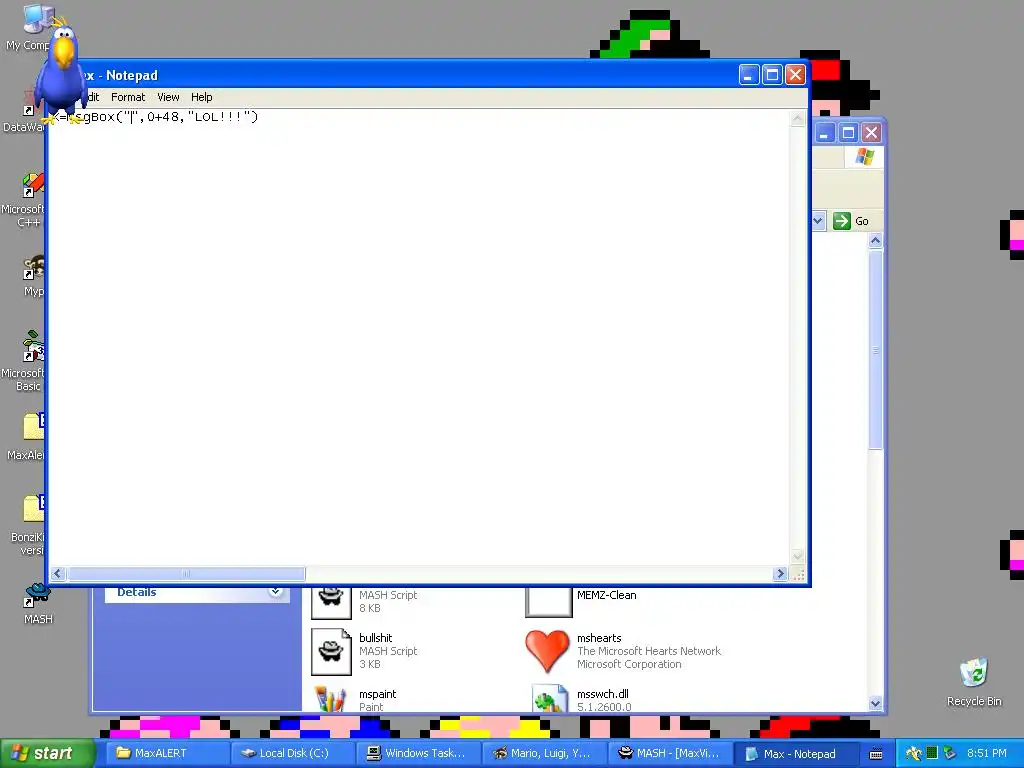1024x768 pixels.
Task: Click the msswch.dll file name text
Action: pos(603,694)
